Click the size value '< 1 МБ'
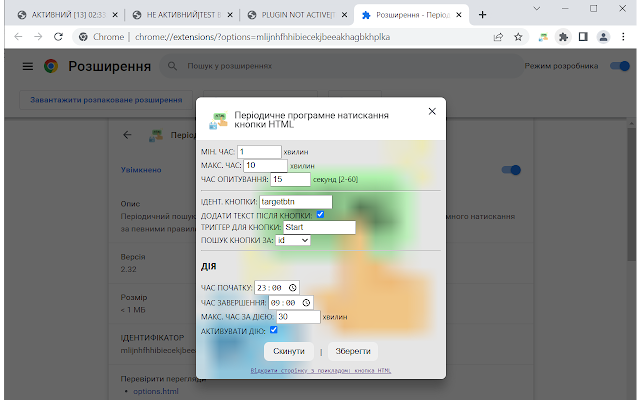The image size is (640, 400). coord(133,310)
